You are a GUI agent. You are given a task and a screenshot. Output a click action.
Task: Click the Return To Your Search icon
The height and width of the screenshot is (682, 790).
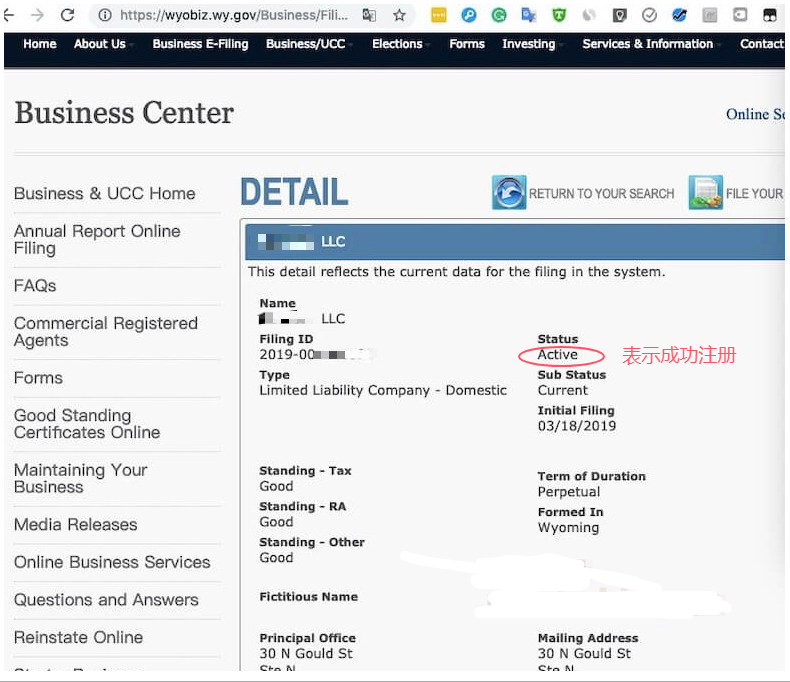[509, 193]
